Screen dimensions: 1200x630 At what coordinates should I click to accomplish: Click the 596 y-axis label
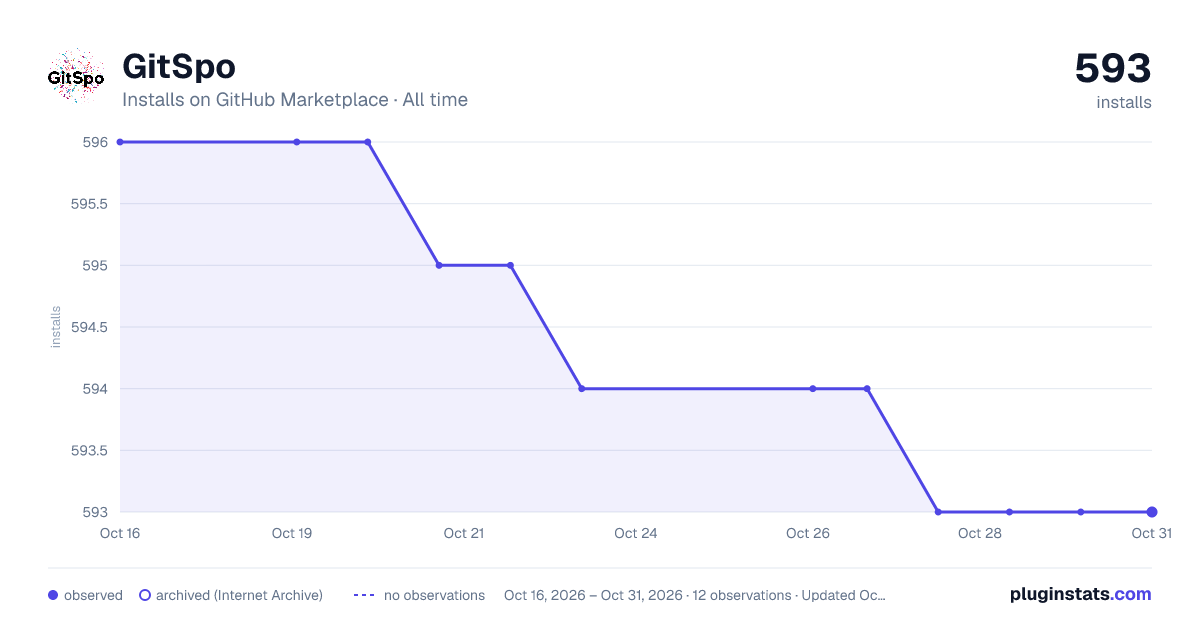click(x=95, y=142)
